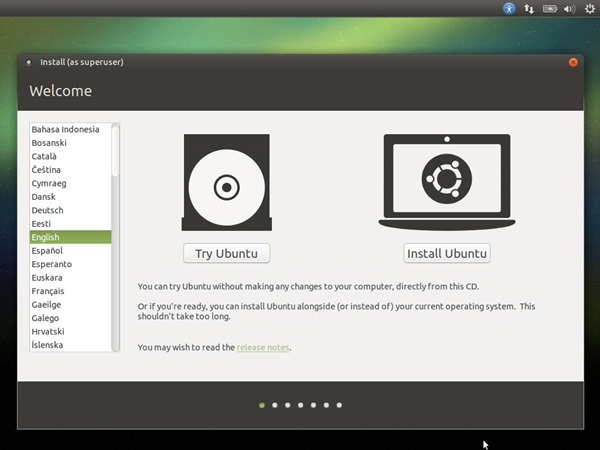Open the accessibility menu icon
The image size is (600, 450).
coord(509,8)
